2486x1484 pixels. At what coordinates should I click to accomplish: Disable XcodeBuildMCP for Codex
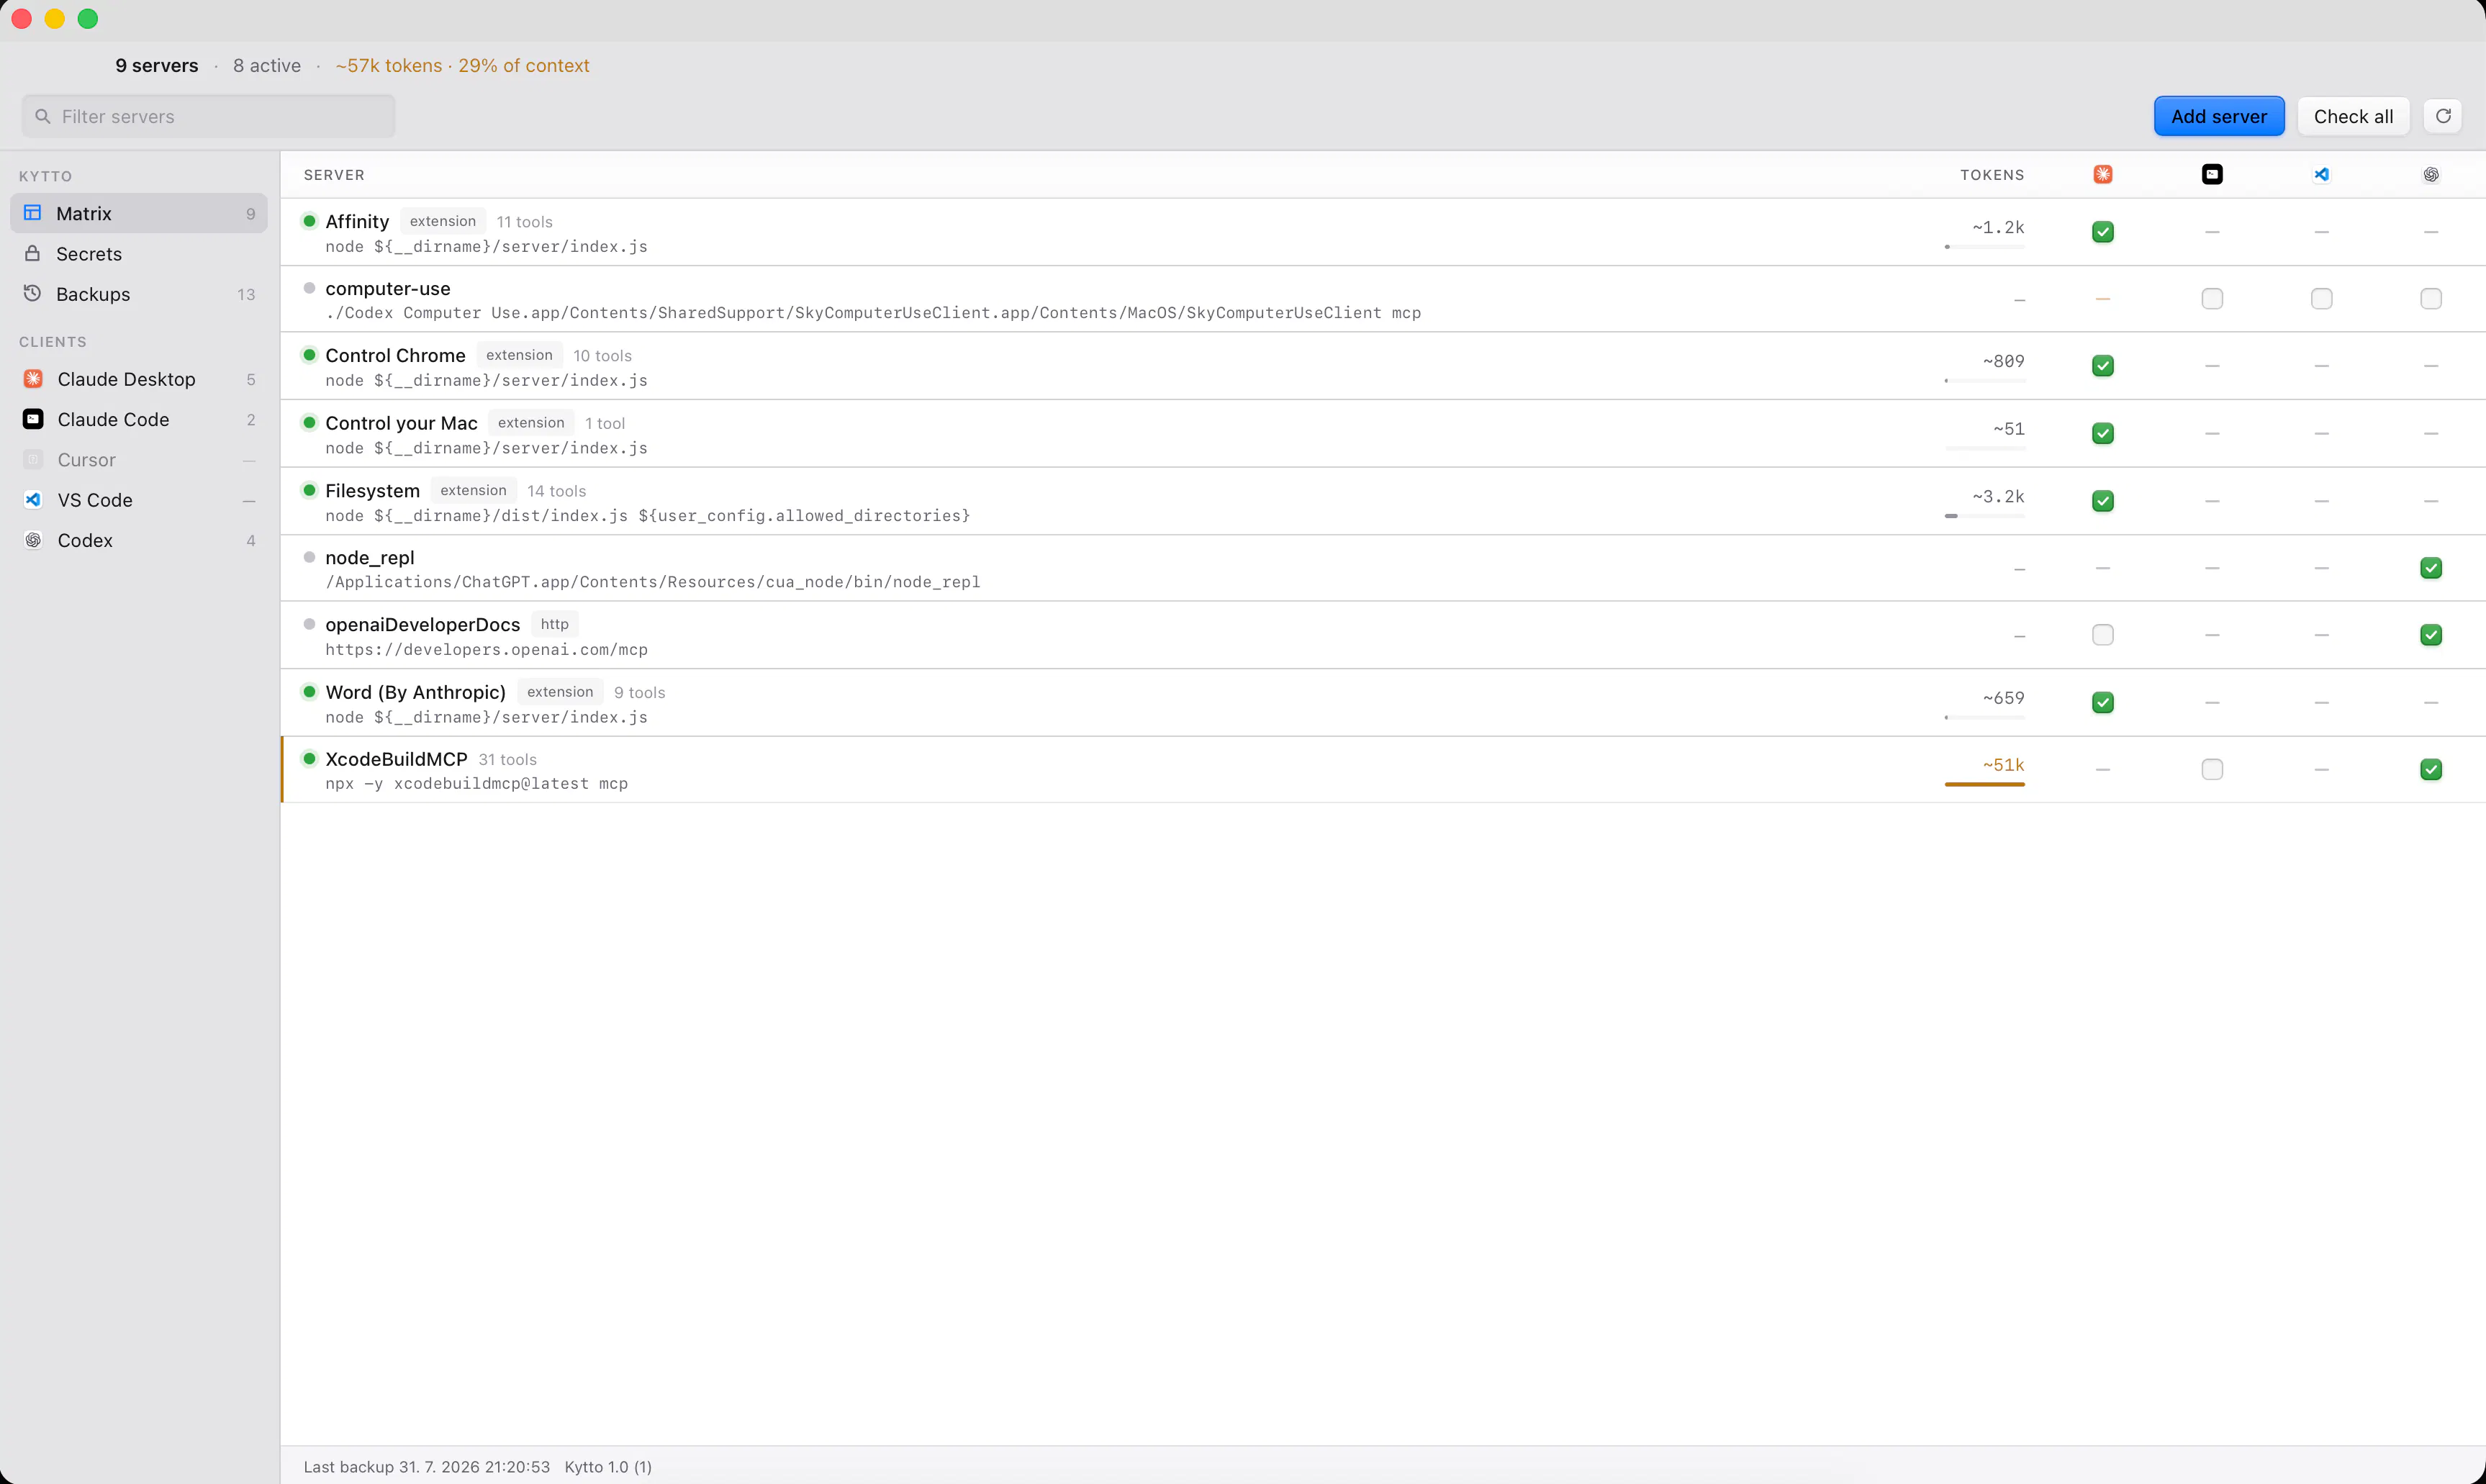(2431, 769)
